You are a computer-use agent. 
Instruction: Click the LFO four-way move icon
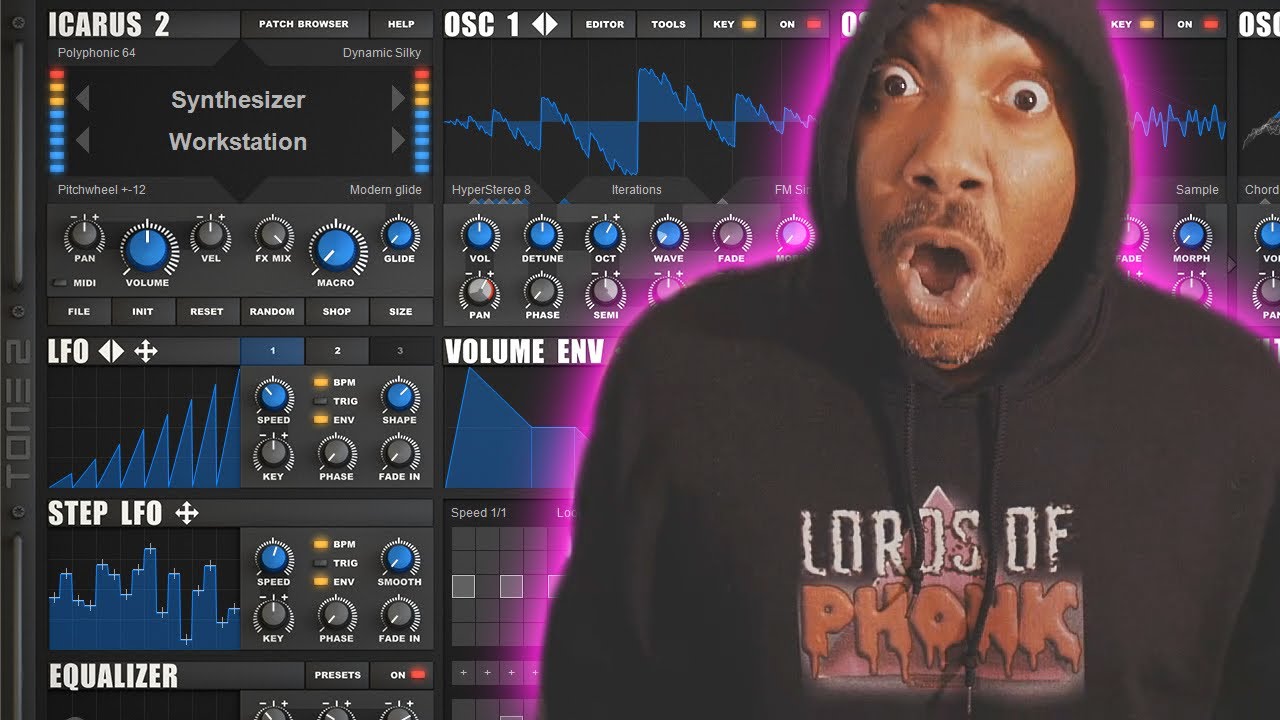click(146, 351)
